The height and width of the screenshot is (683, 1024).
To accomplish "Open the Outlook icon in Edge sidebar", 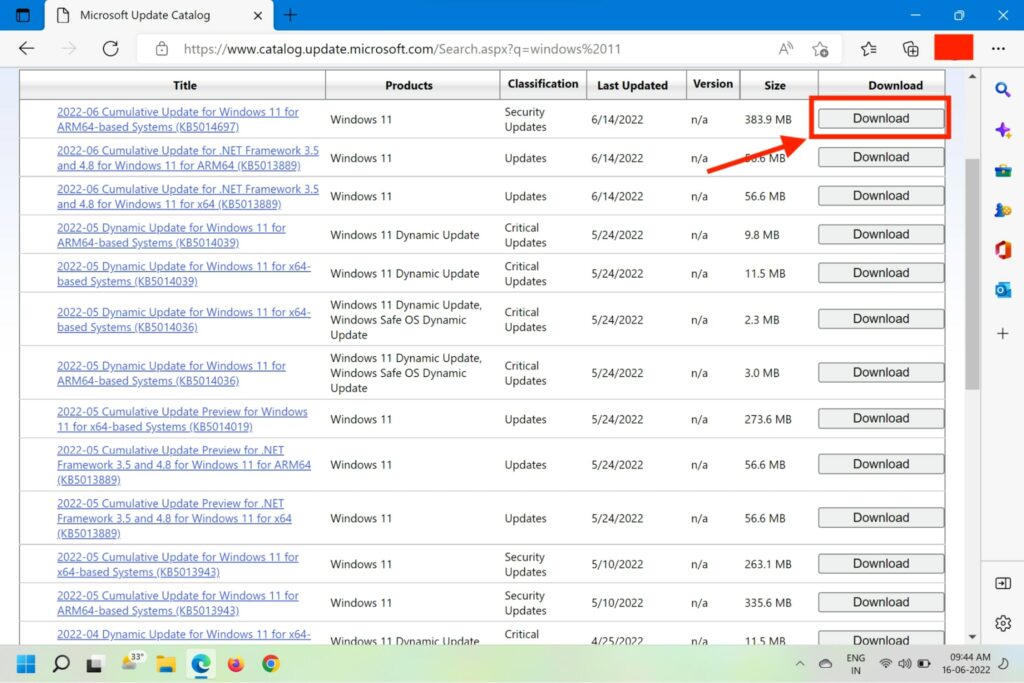I will coord(1002,290).
